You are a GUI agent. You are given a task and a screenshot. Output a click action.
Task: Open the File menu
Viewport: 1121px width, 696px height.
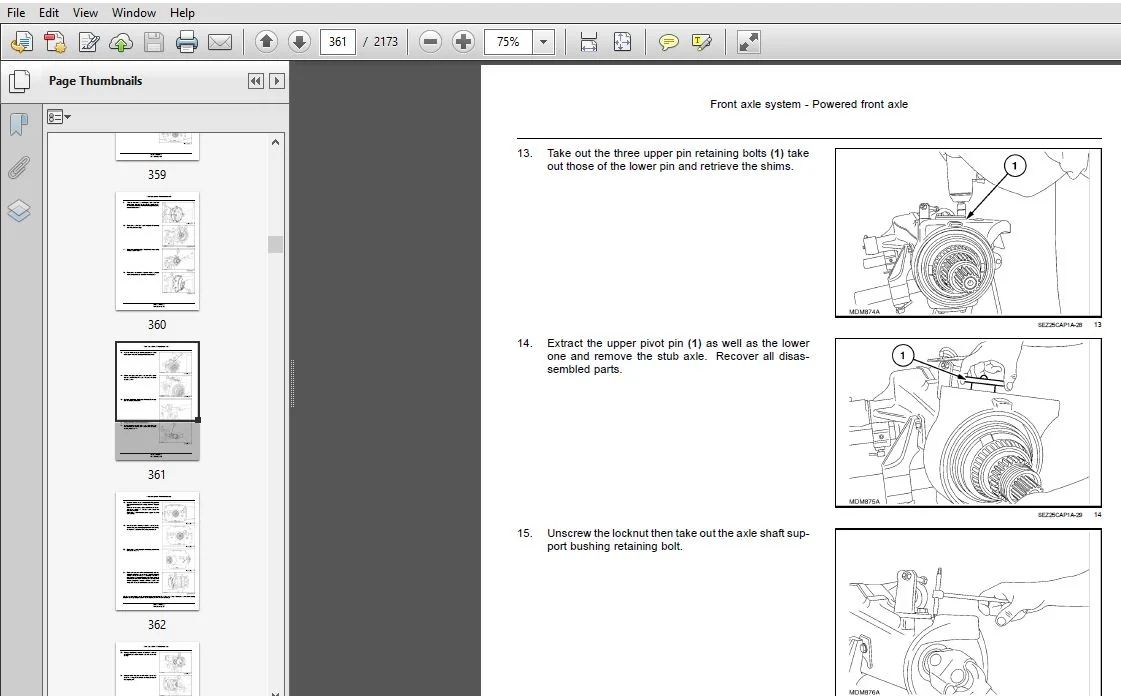tap(16, 12)
